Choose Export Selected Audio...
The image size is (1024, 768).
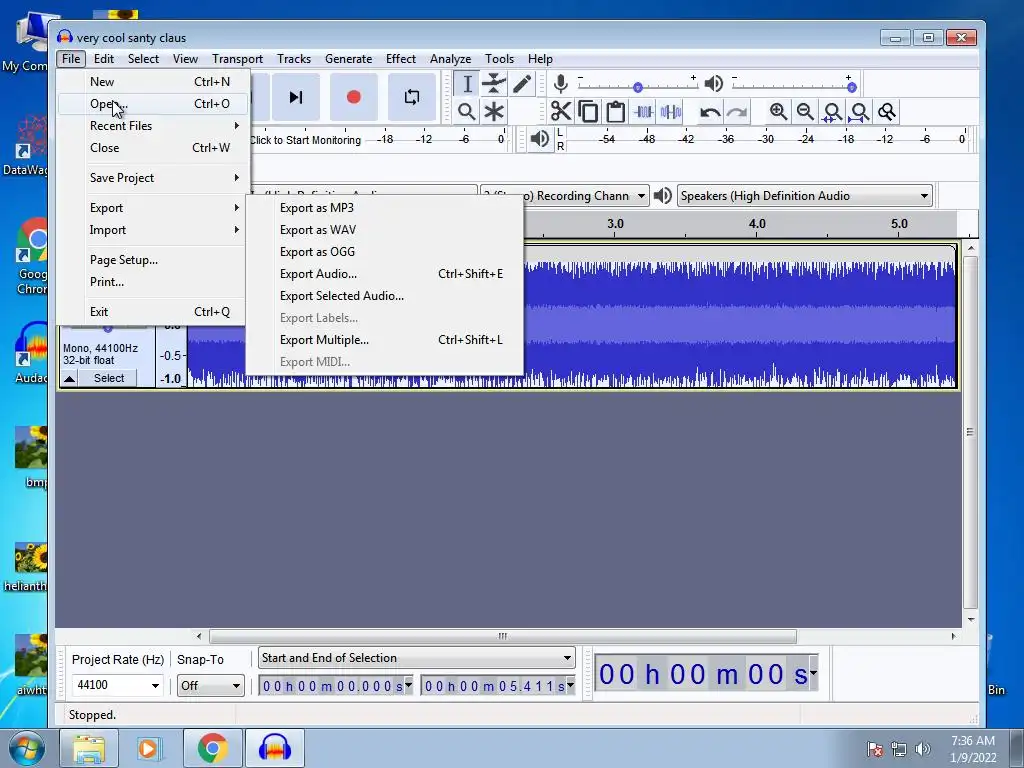[385, 296]
